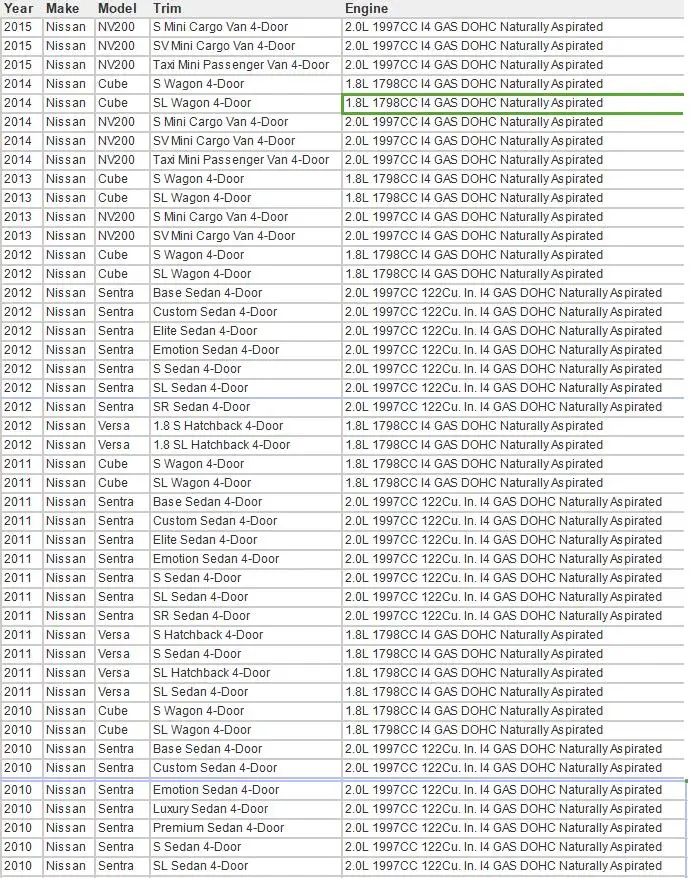The height and width of the screenshot is (878, 690).
Task: Click 'Nissan' make in 2011 Sentra Custom Sedan row
Action: [x=68, y=522]
